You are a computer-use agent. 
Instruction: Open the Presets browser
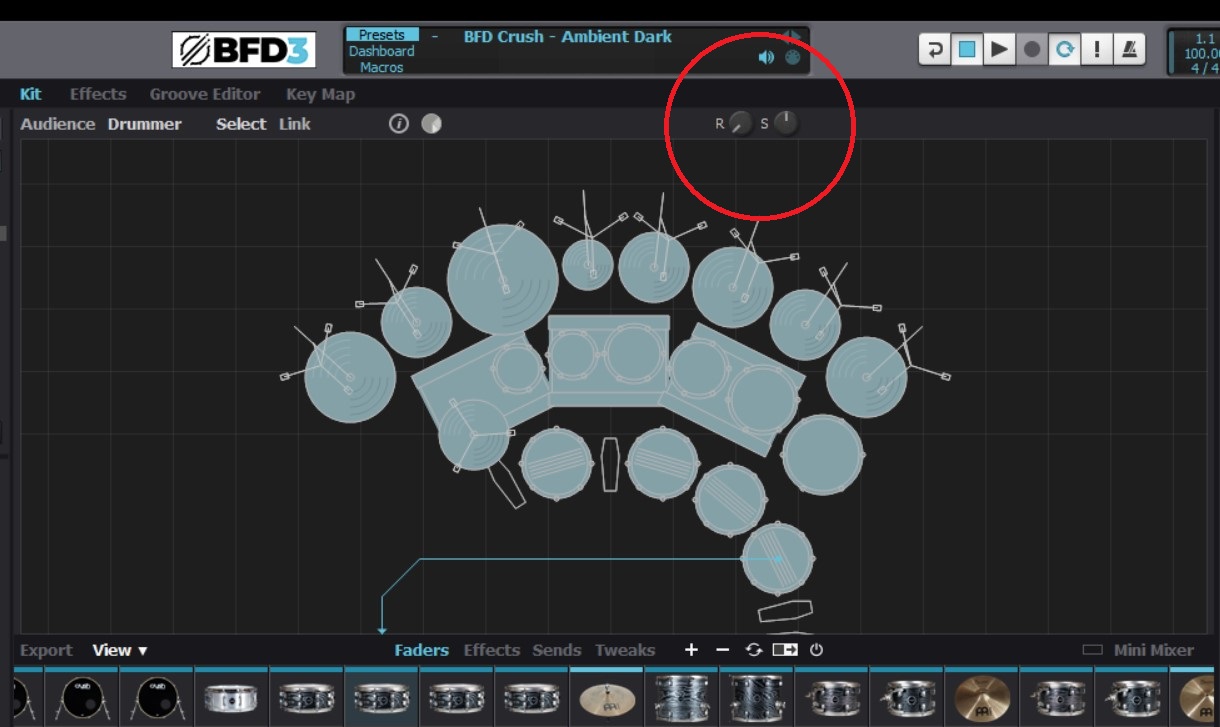382,35
